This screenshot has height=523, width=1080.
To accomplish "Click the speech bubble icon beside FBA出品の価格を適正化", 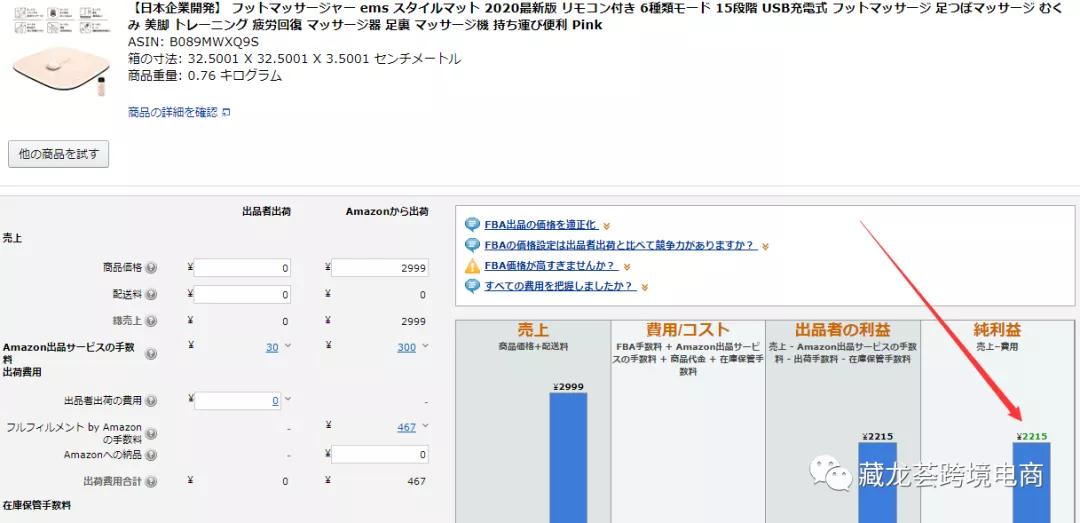I will [x=472, y=225].
